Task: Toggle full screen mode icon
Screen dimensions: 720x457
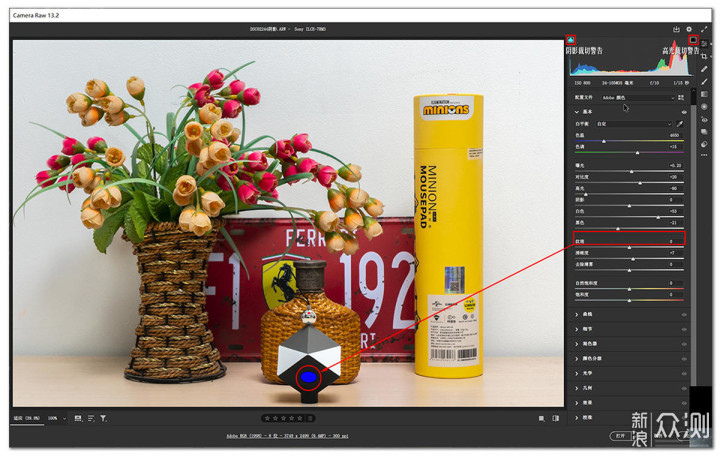Action: [x=704, y=29]
